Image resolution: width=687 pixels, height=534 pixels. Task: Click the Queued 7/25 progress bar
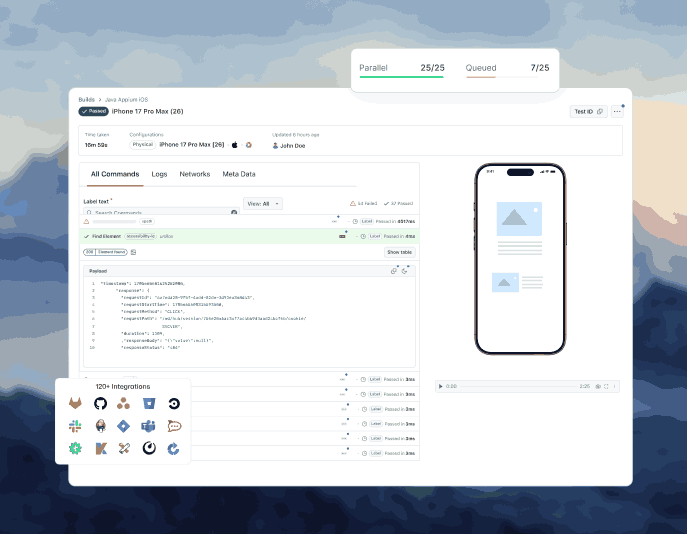click(502, 77)
